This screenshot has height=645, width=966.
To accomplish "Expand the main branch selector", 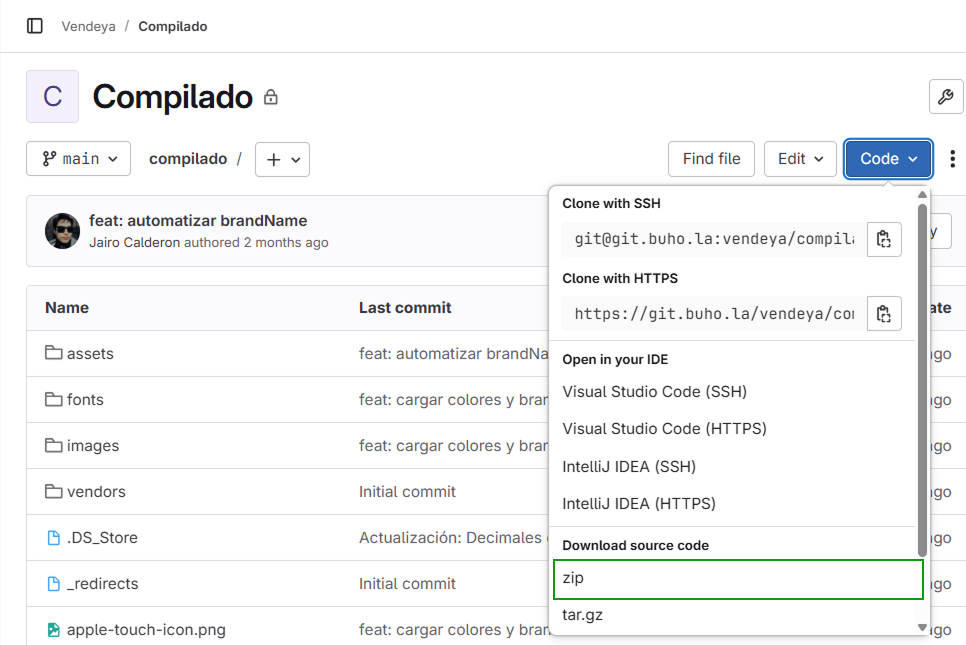I will (79, 159).
